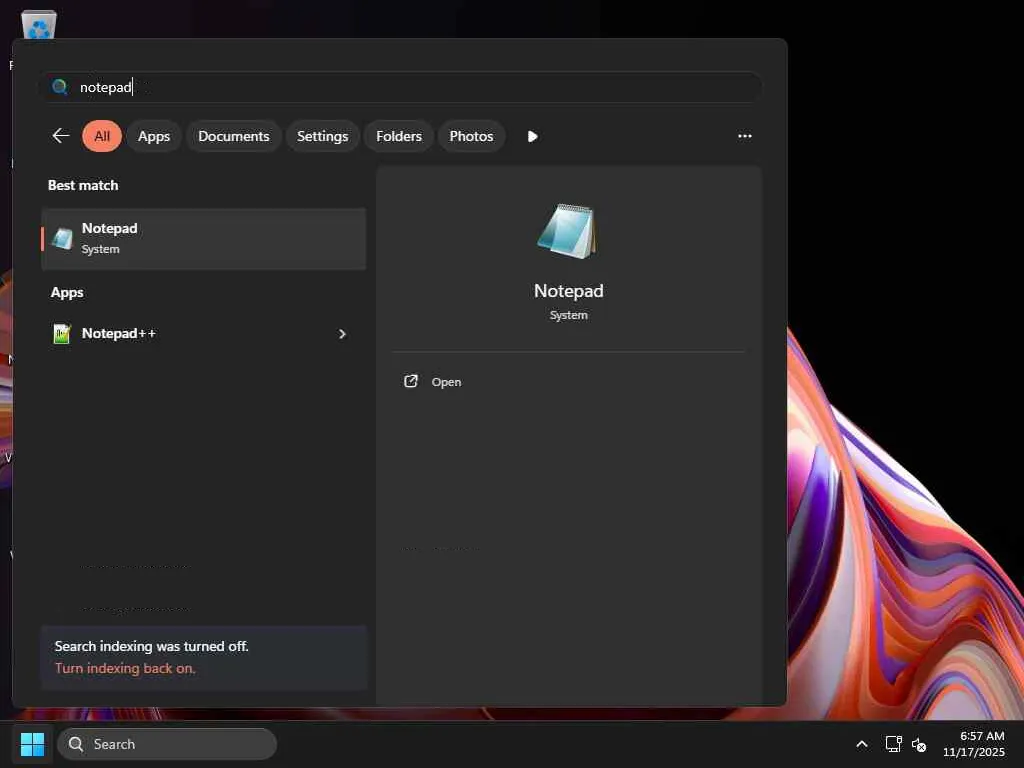Go back using the left arrow icon

tap(61, 136)
